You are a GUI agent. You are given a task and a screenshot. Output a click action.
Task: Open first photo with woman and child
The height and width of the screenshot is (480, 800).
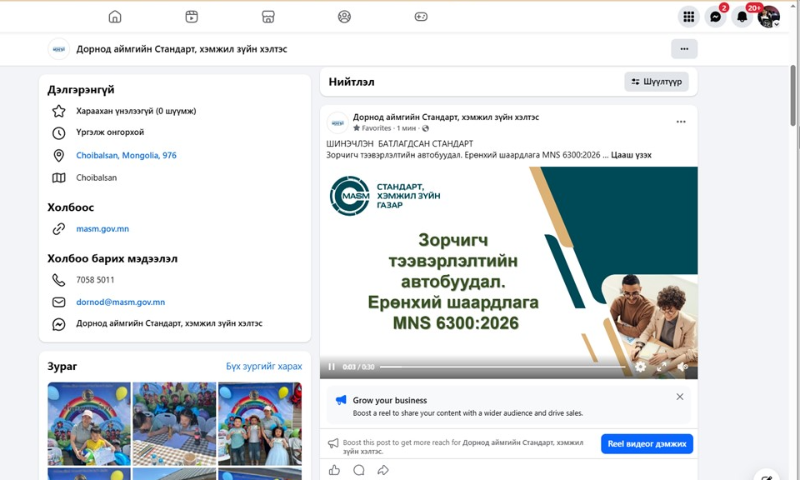(89, 424)
